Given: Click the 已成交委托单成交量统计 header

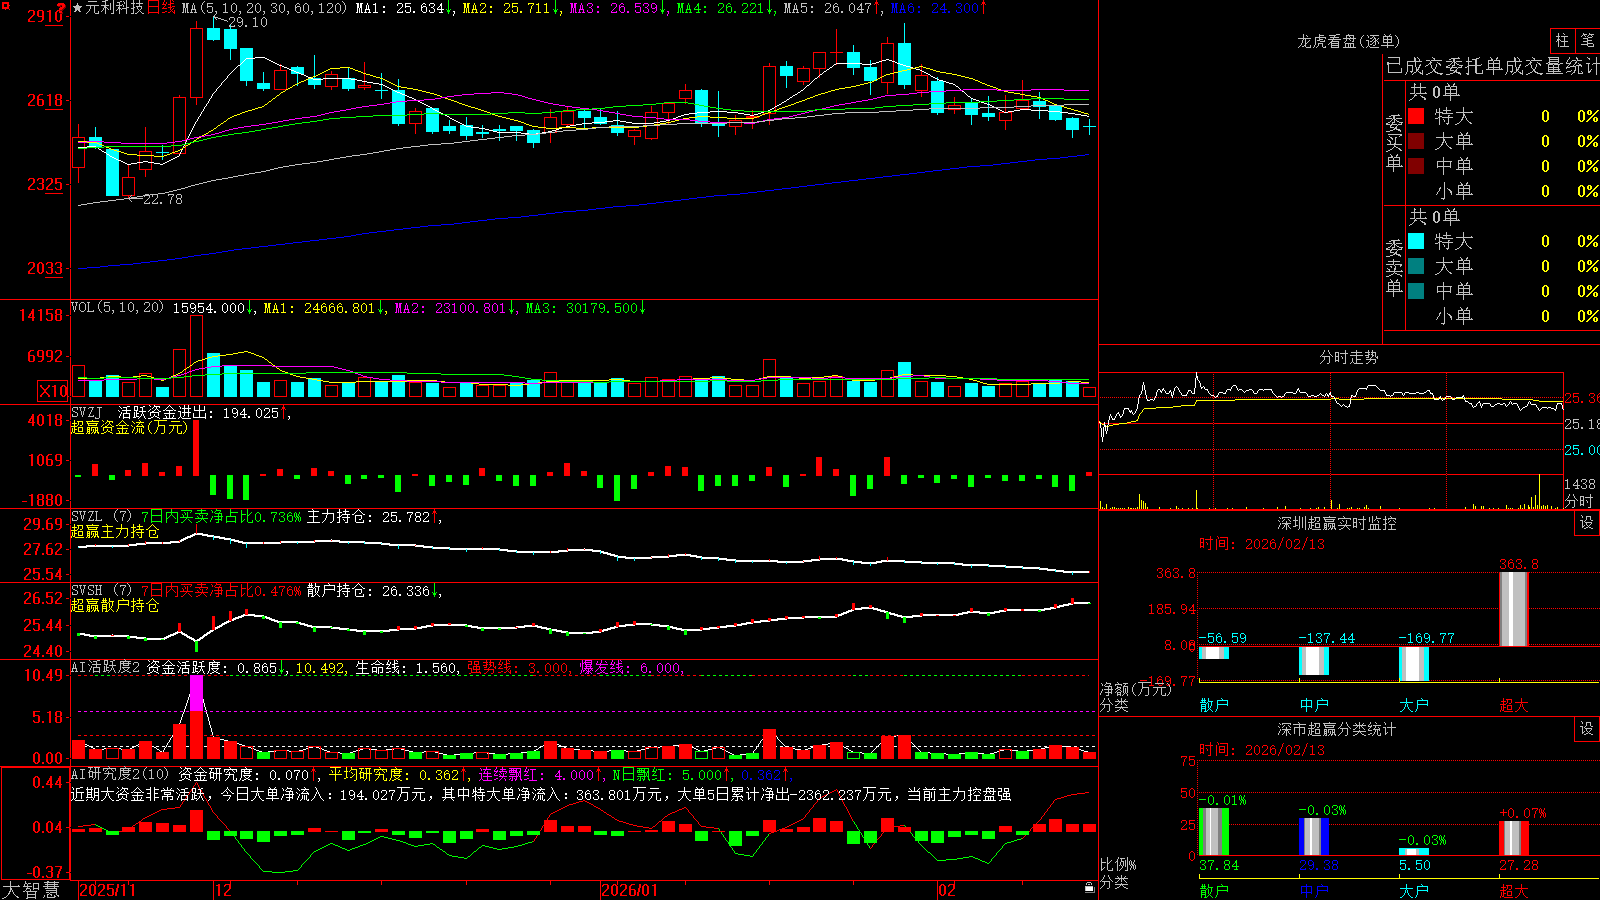Looking at the screenshot, I should point(1492,66).
